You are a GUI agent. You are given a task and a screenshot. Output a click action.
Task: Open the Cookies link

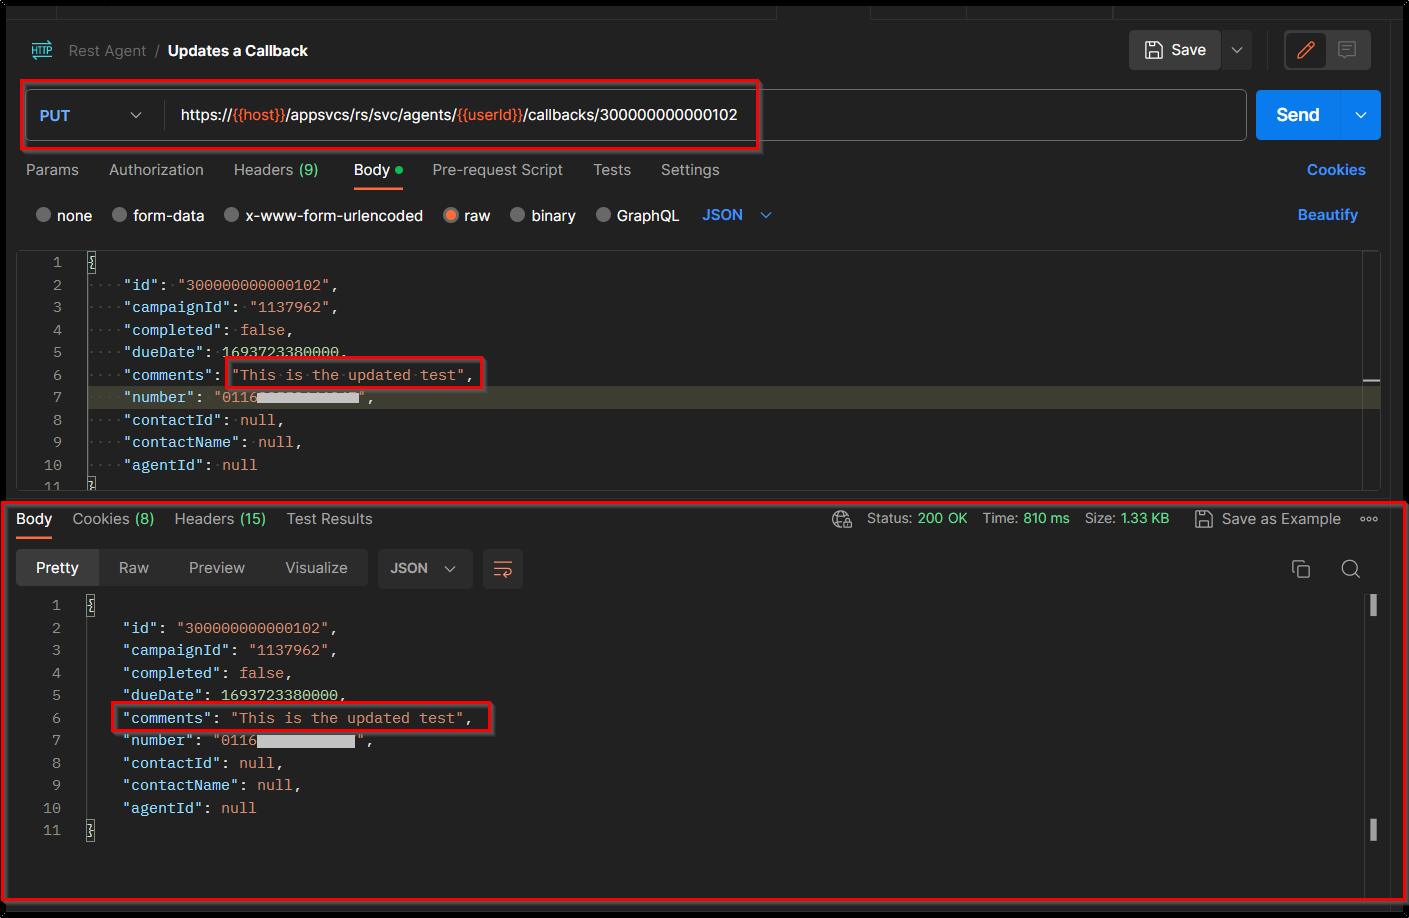1336,170
